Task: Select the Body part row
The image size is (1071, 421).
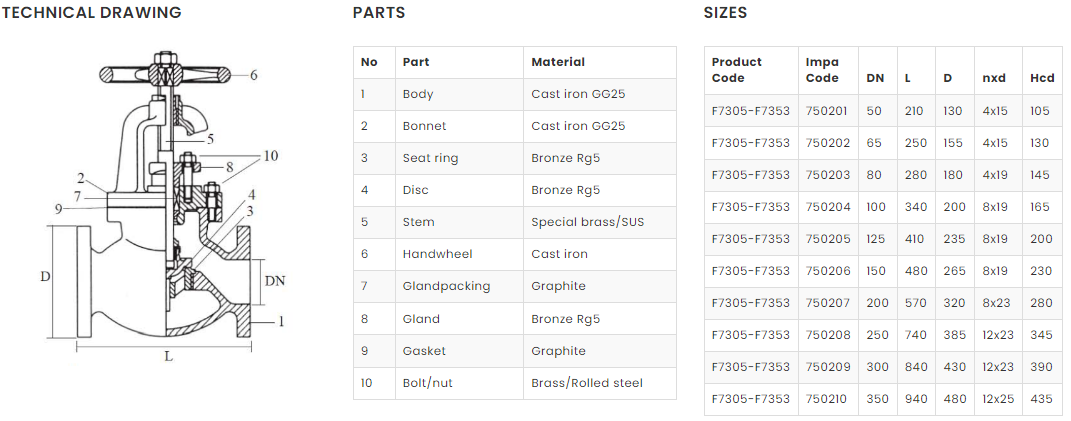Action: [x=514, y=94]
